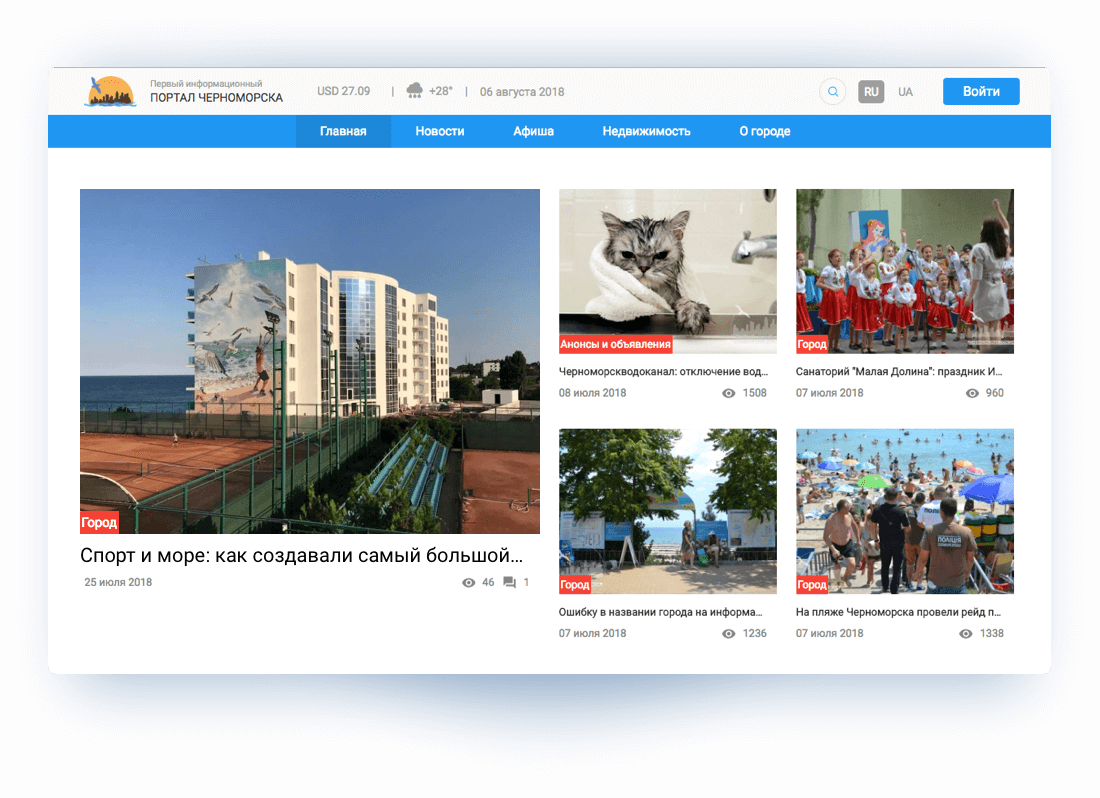The width and height of the screenshot is (1100, 798).
Task: Click the eye icon next to 1338 views
Action: [965, 633]
